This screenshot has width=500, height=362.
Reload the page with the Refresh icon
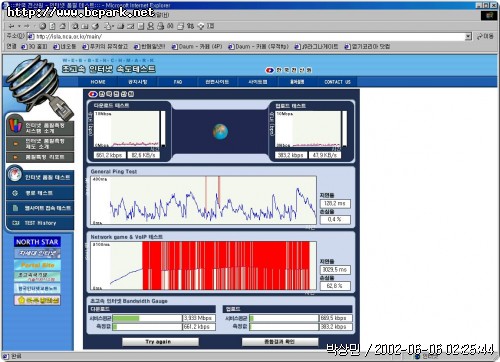53,26
